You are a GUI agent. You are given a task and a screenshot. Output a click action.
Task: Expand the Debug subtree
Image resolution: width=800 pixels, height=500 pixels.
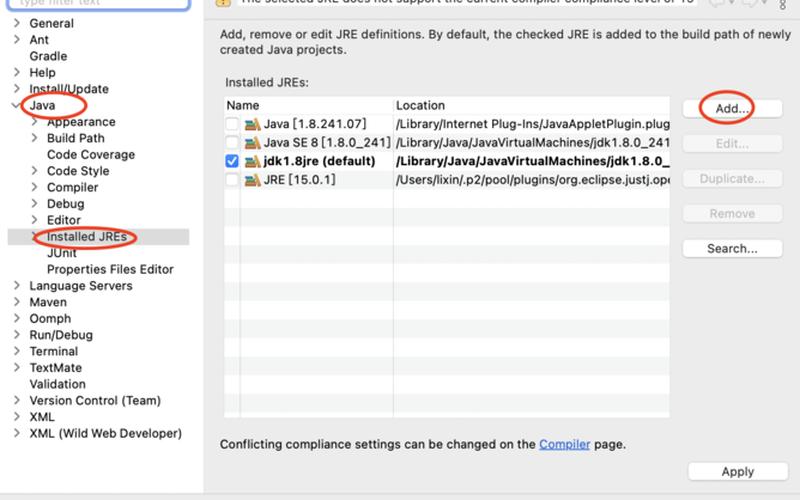click(x=34, y=203)
